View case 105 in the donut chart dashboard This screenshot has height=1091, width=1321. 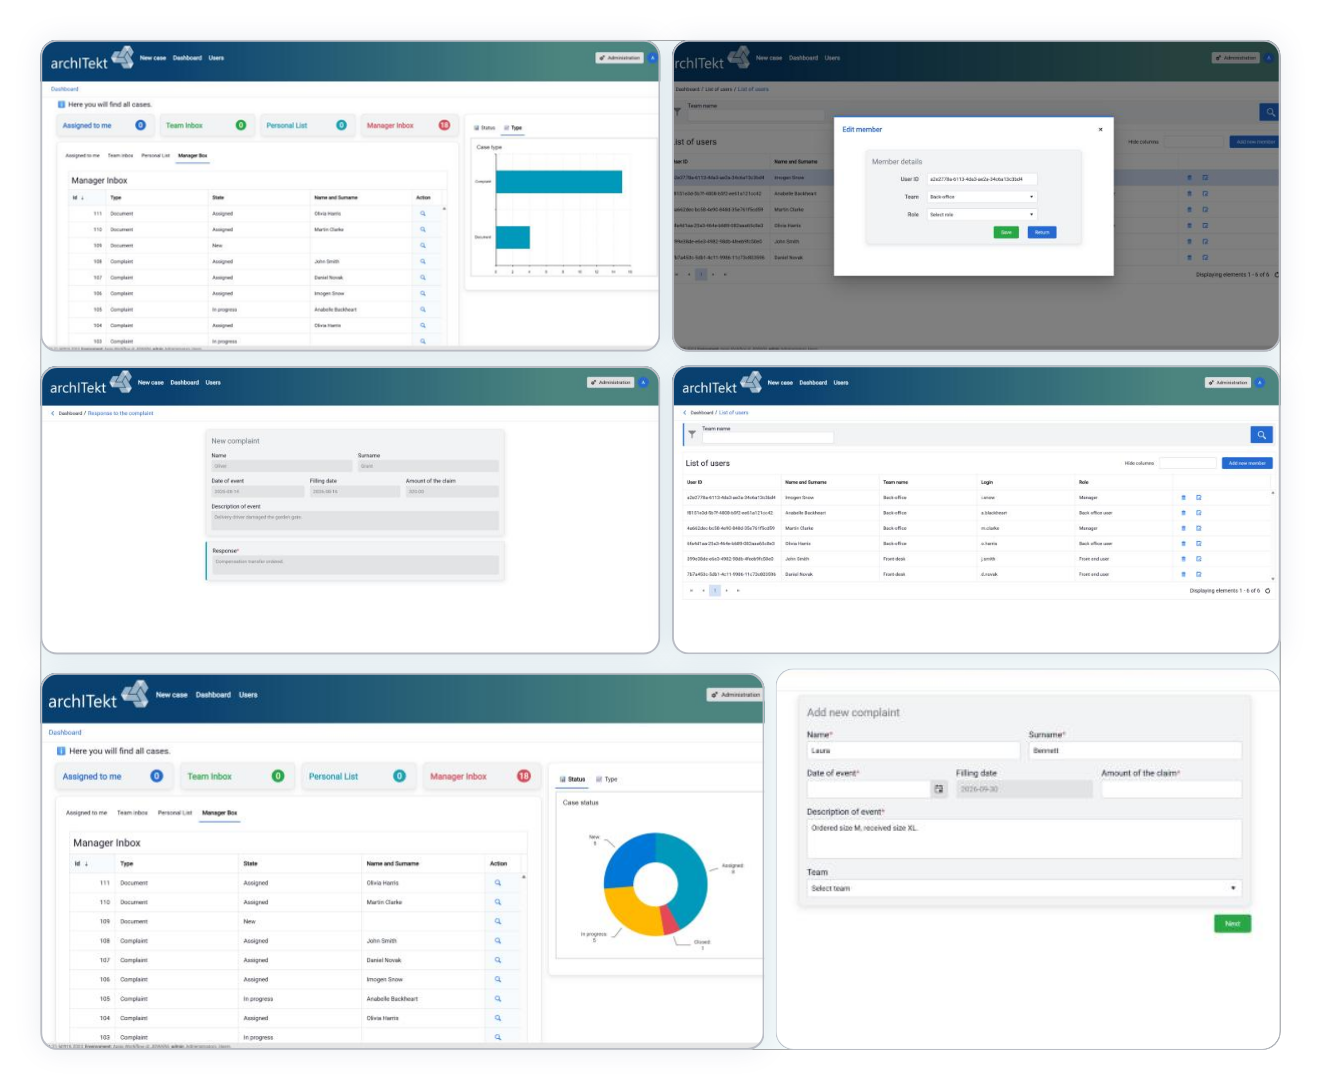coord(497,999)
